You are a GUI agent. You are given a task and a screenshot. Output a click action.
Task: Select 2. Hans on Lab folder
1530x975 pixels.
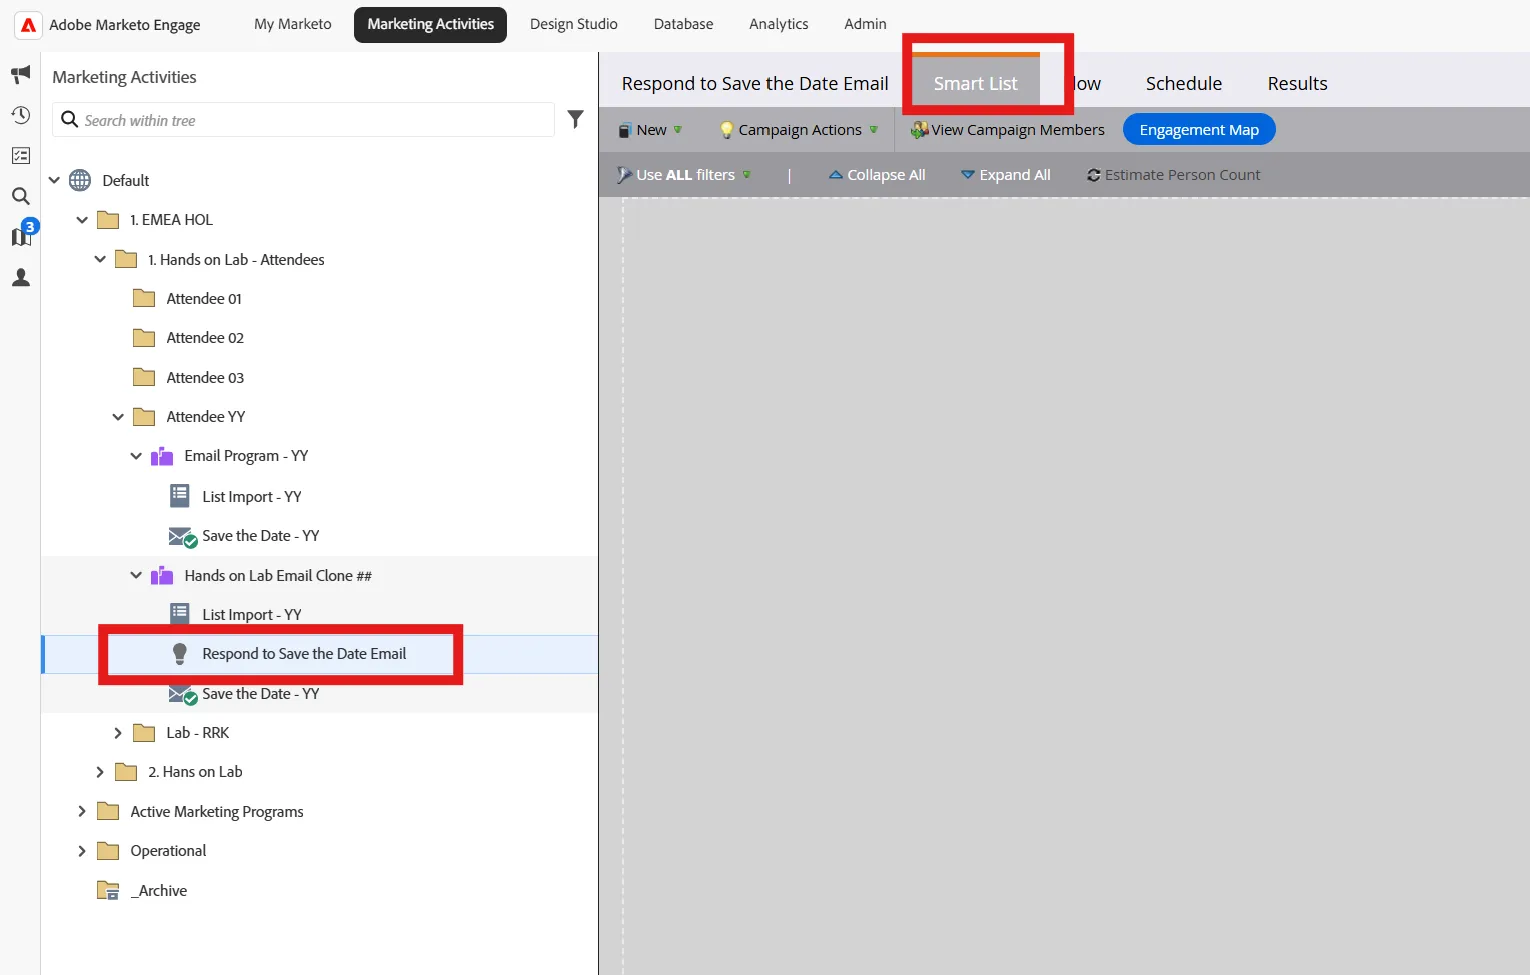coord(195,772)
